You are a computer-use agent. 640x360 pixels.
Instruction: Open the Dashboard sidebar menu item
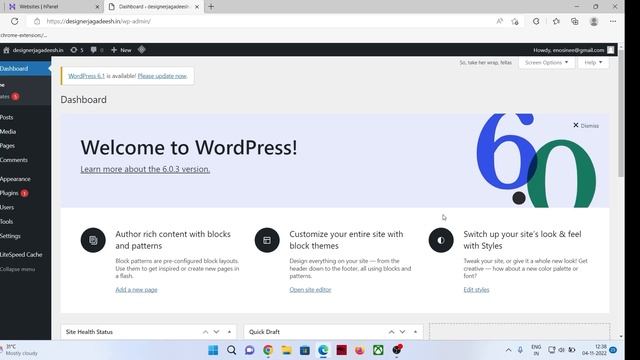coord(25,69)
